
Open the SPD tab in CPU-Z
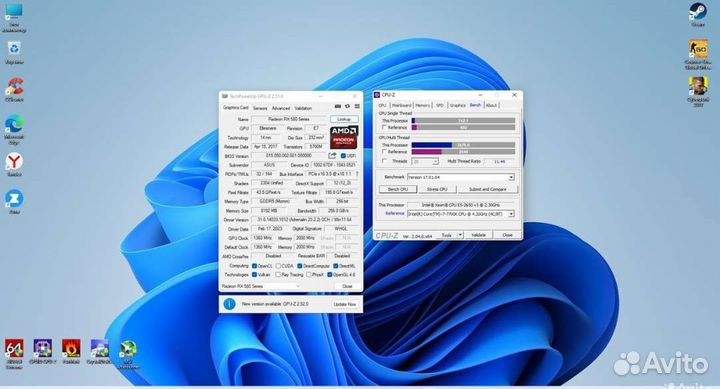pyautogui.click(x=440, y=105)
